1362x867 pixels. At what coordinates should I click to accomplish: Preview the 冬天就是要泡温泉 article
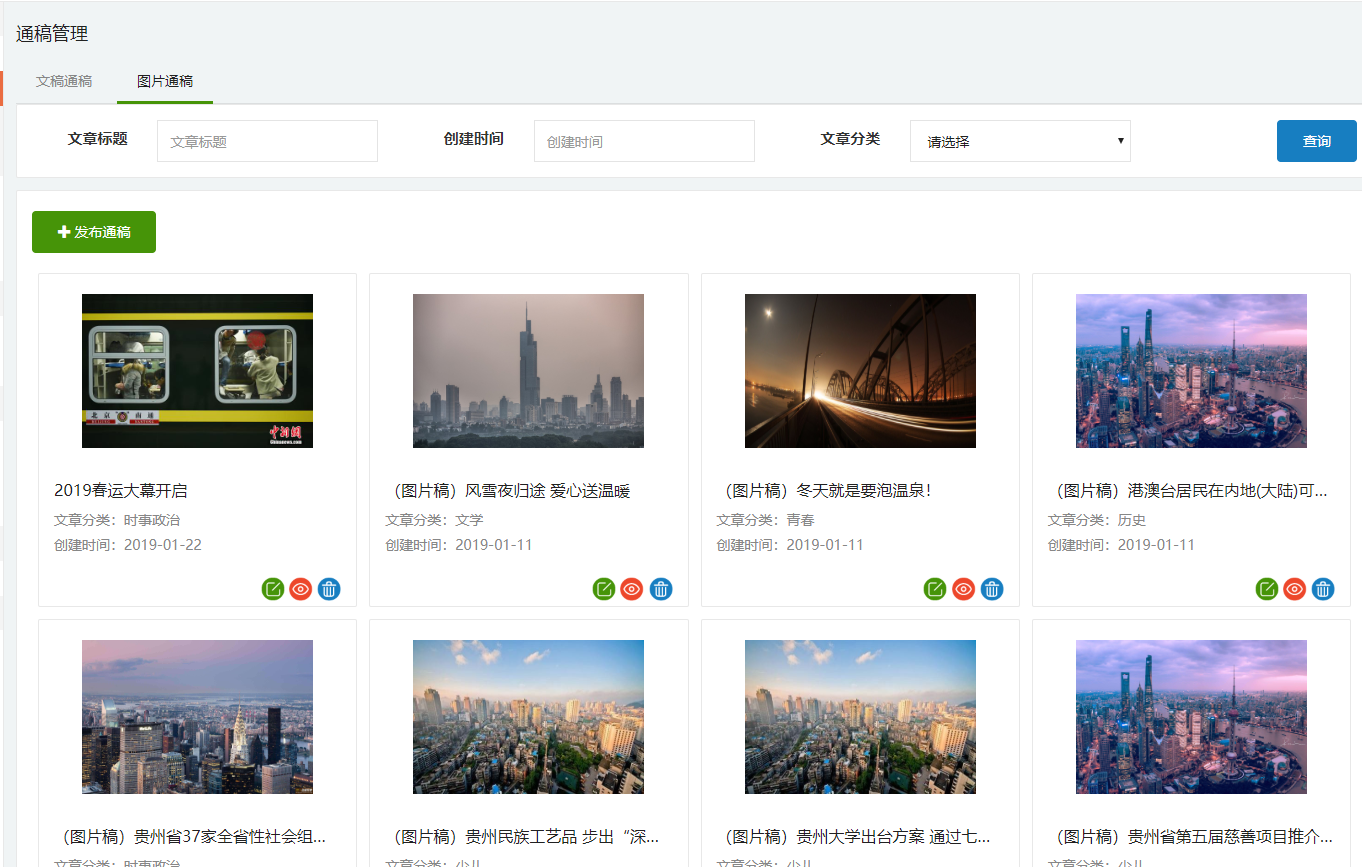click(963, 589)
